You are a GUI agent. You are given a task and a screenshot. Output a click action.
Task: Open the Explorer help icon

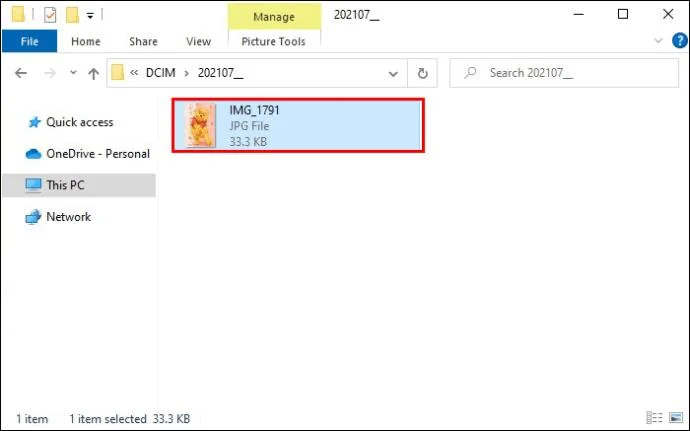click(679, 41)
